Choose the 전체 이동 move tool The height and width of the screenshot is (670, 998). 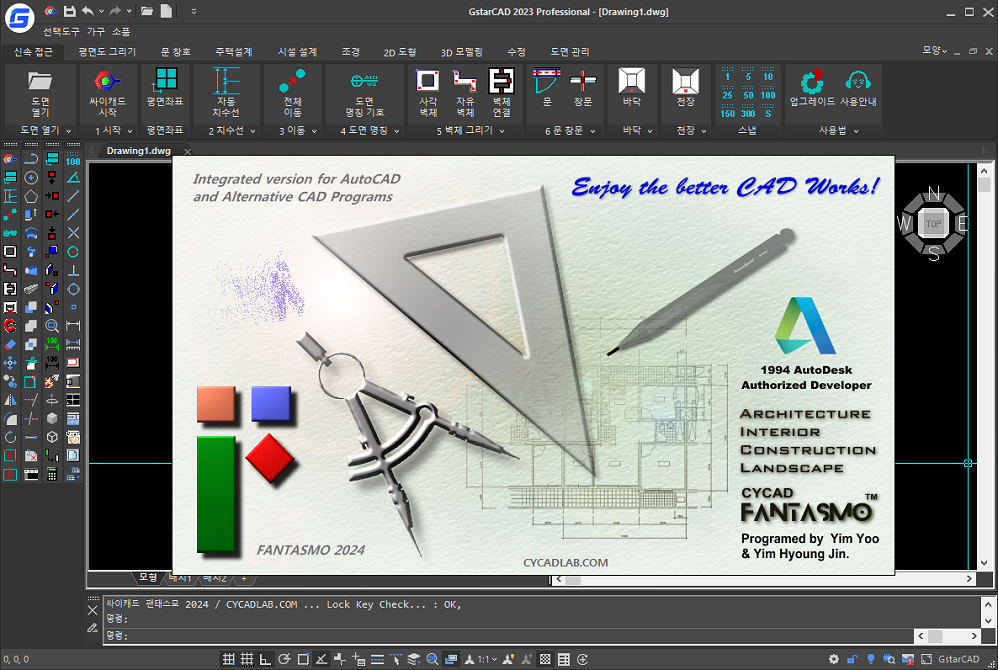coord(292,81)
